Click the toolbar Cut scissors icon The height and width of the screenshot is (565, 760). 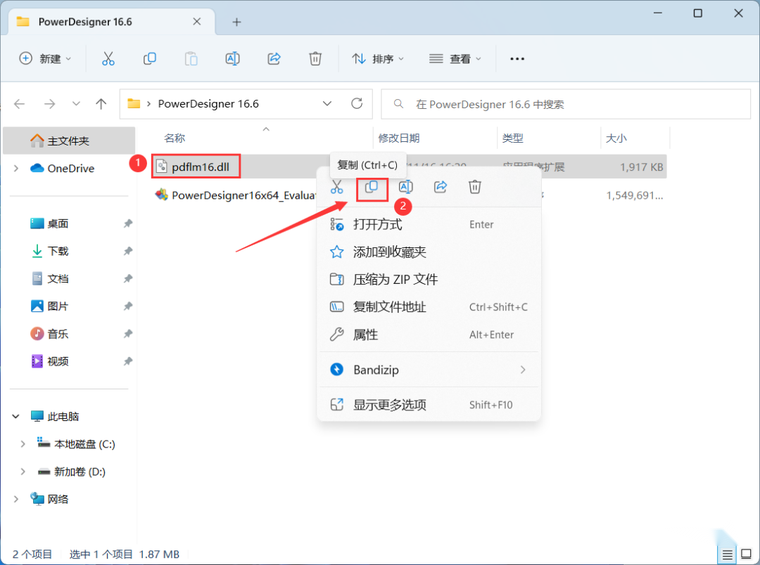(x=108, y=59)
